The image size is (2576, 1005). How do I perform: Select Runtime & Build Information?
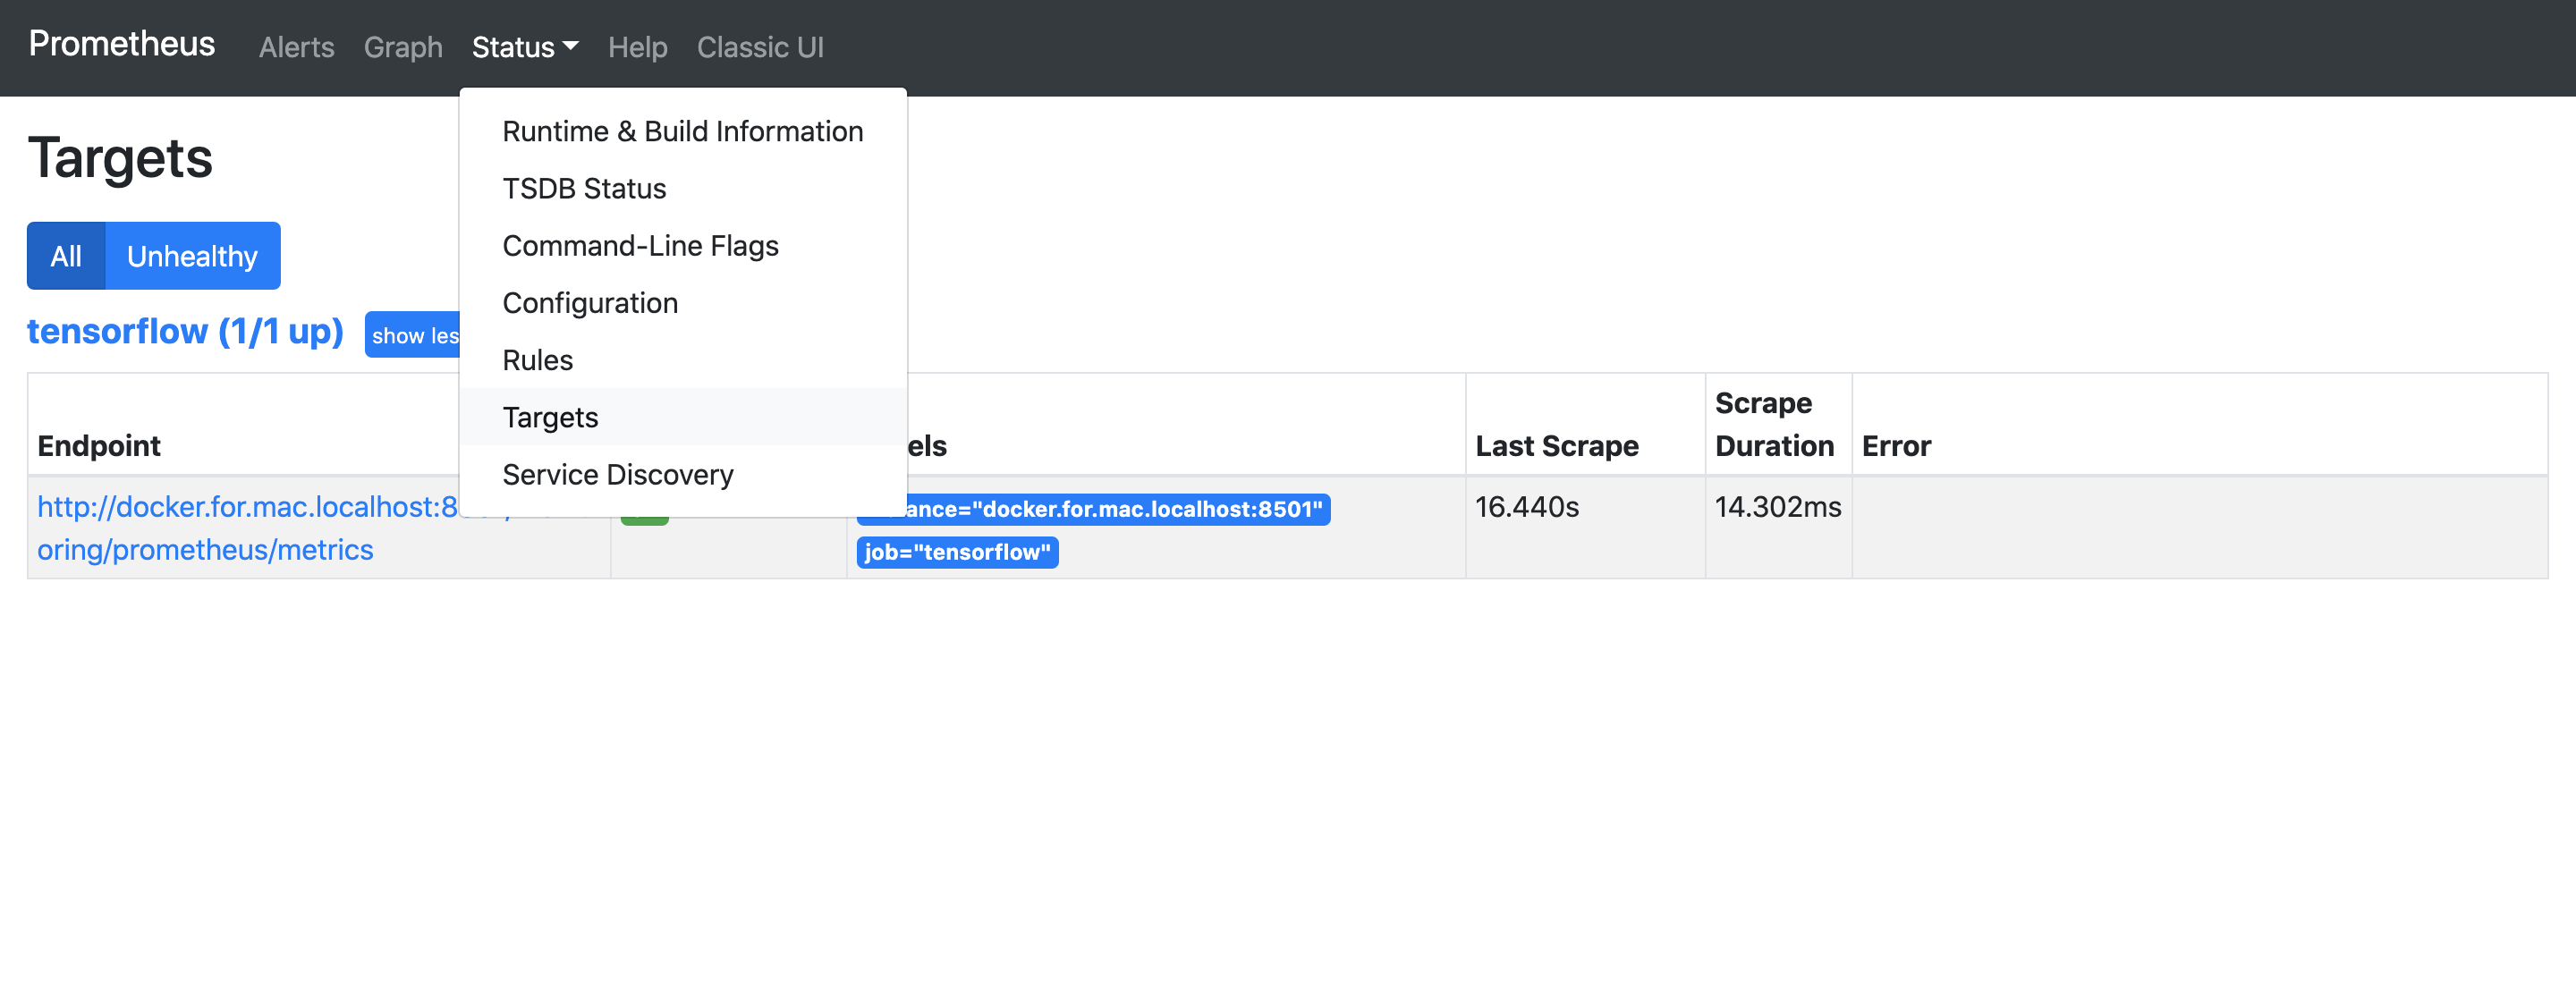[x=683, y=131]
